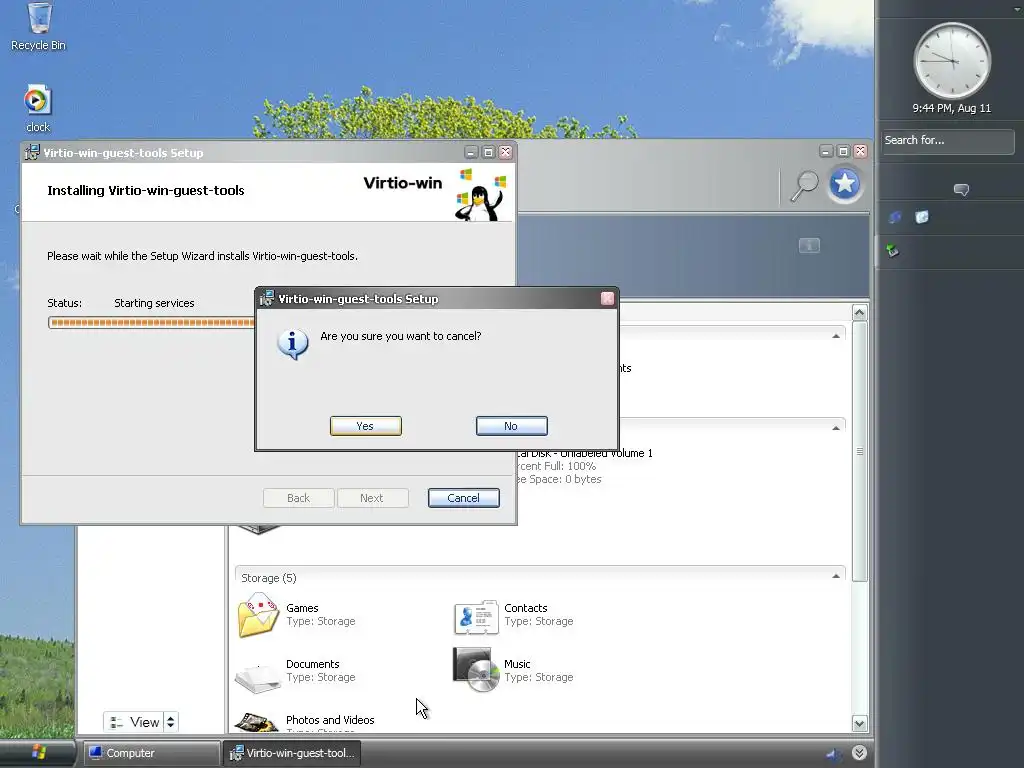Close the cancel confirmation dialog

tap(607, 298)
